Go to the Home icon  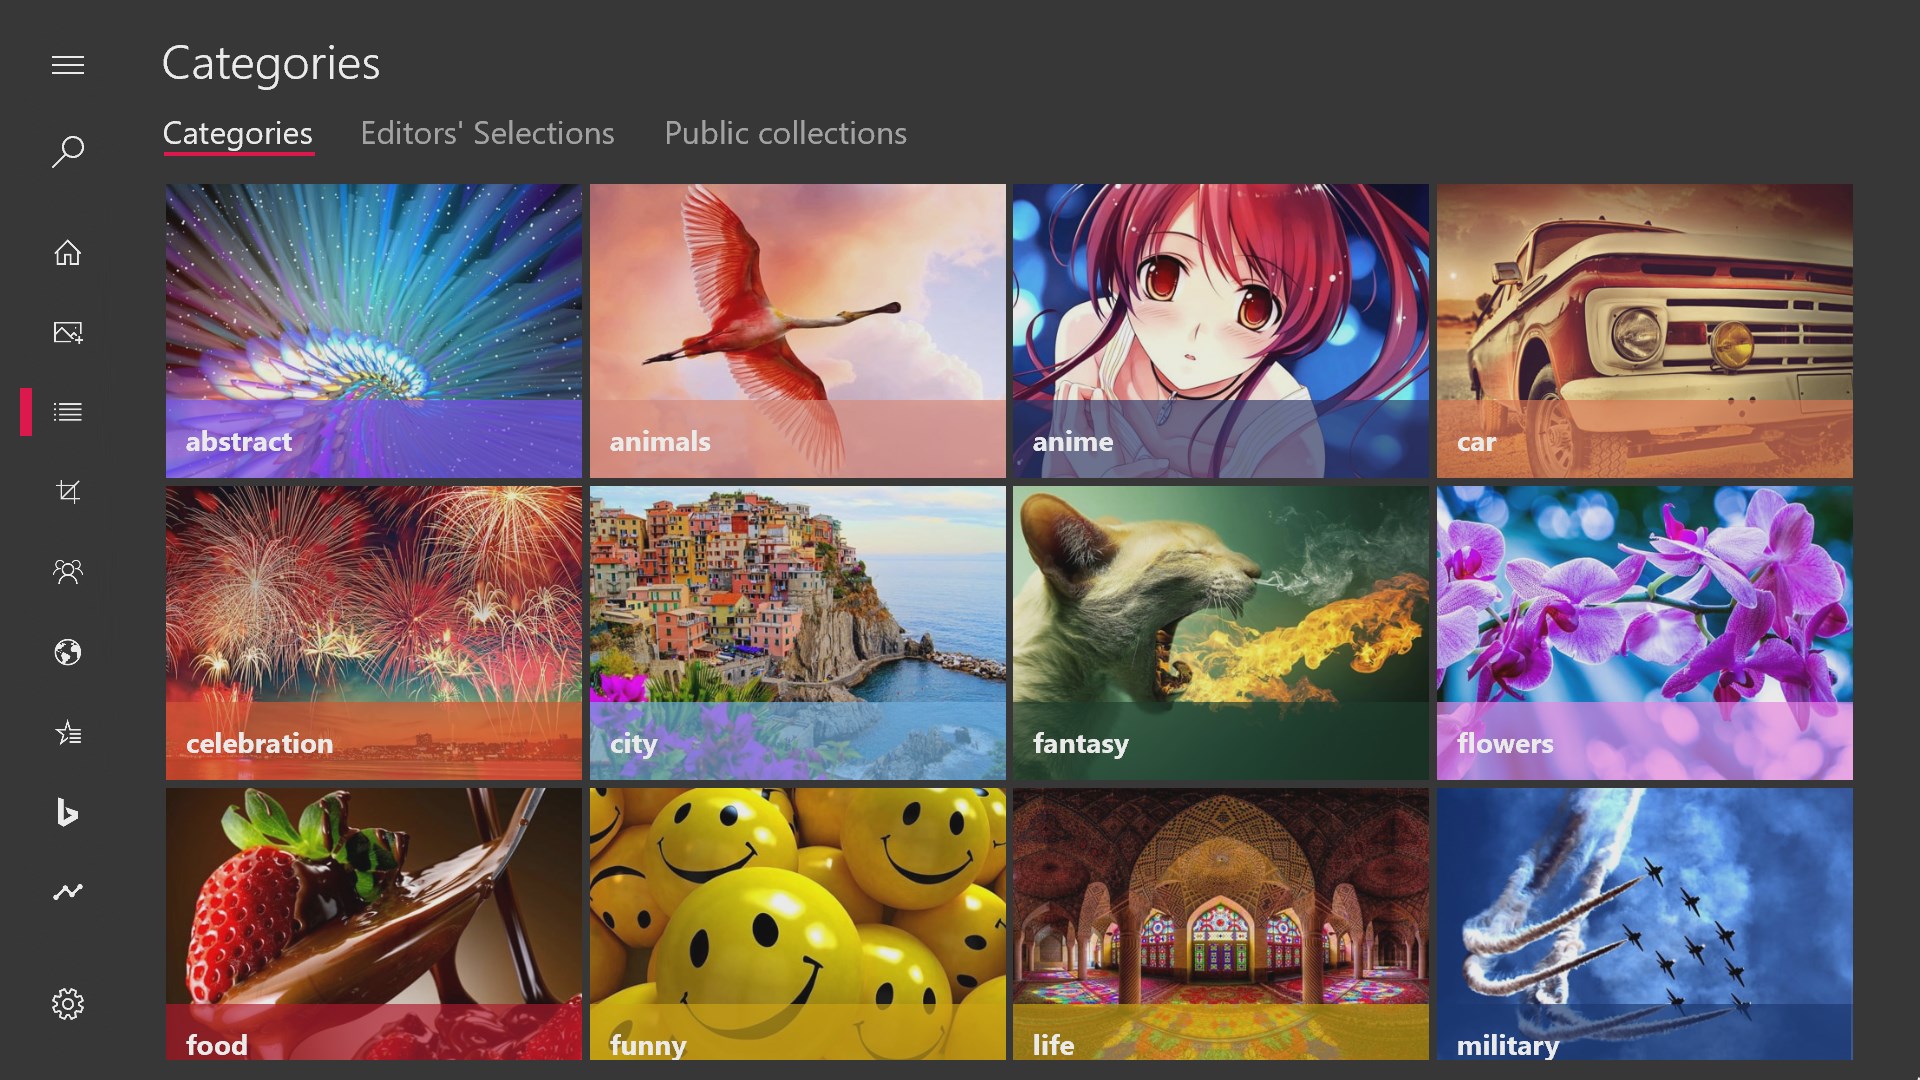68,253
